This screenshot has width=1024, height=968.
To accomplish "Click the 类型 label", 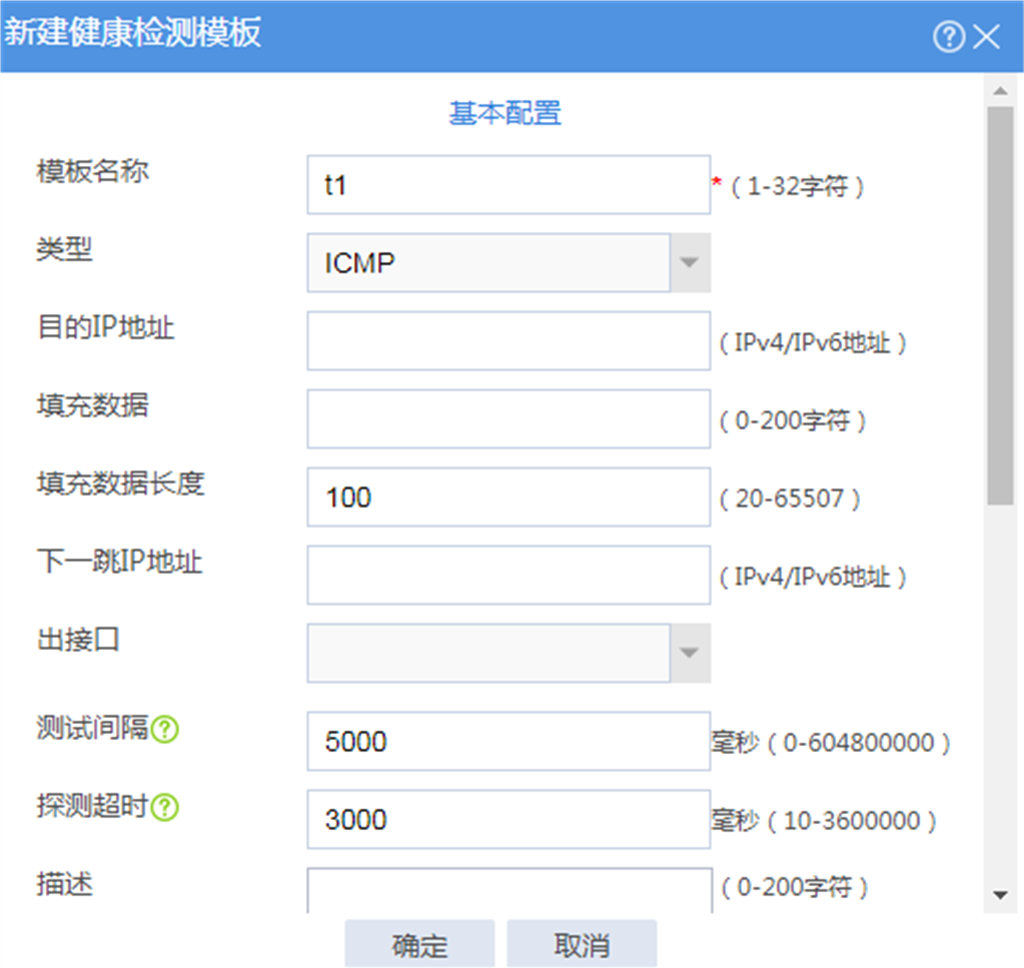I will [65, 250].
